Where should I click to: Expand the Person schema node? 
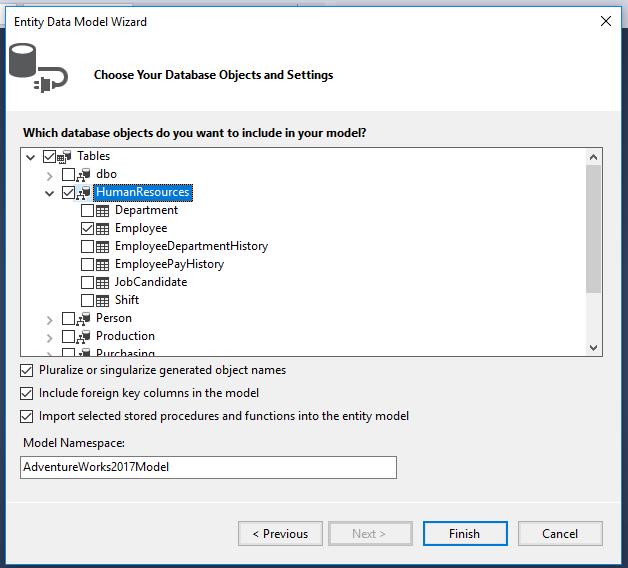(x=50, y=319)
